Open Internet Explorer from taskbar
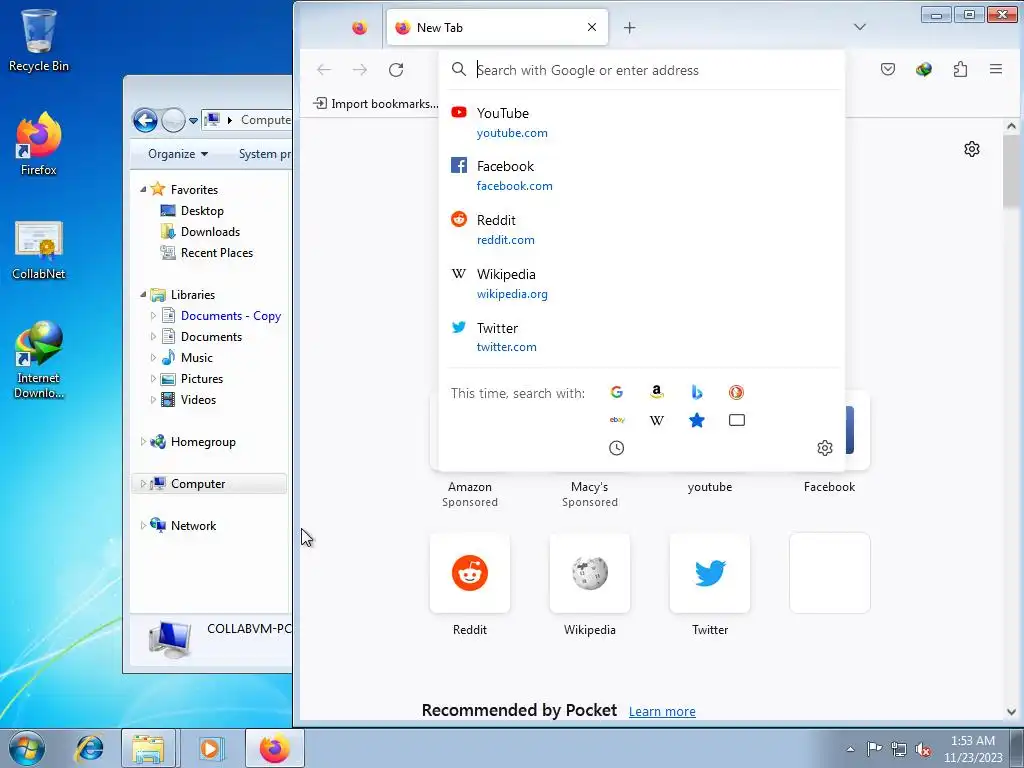The image size is (1024, 768). (x=89, y=748)
